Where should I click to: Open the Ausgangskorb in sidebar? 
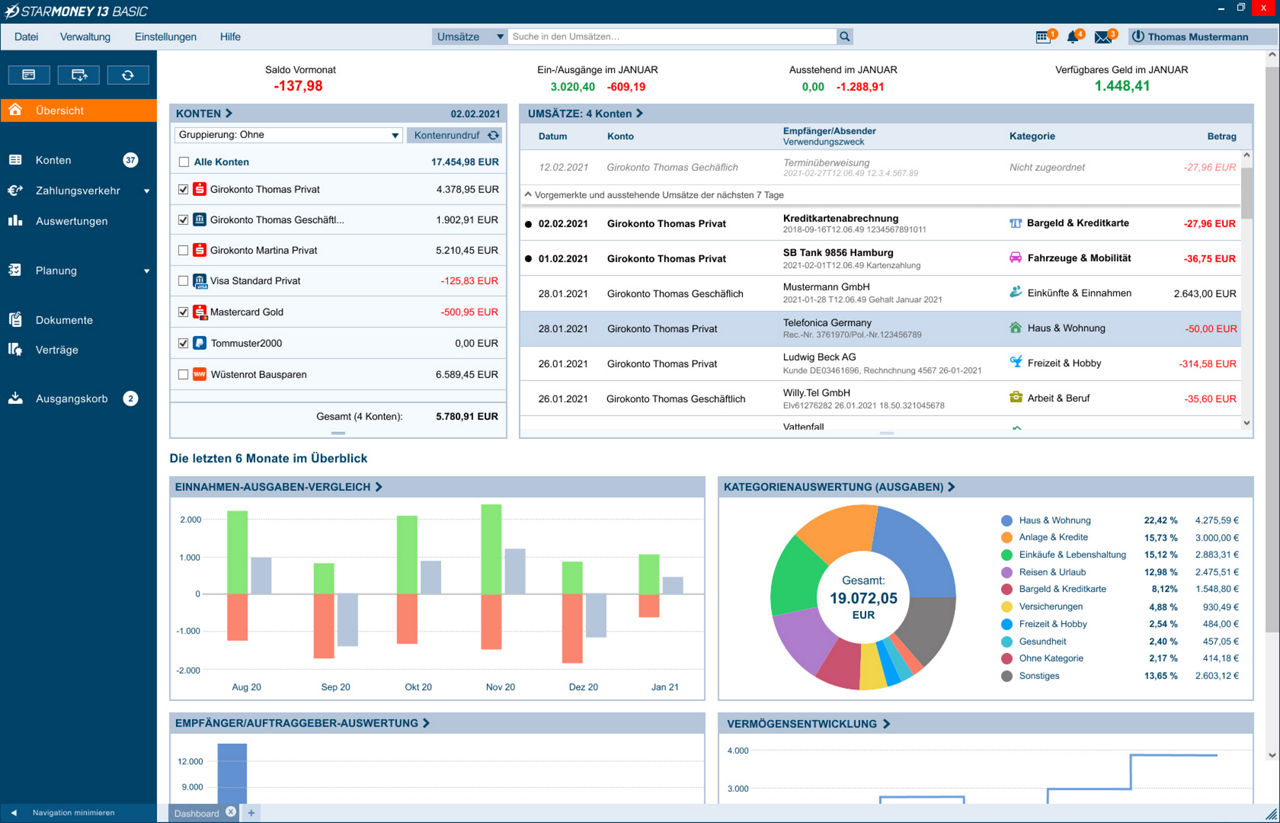tap(71, 399)
